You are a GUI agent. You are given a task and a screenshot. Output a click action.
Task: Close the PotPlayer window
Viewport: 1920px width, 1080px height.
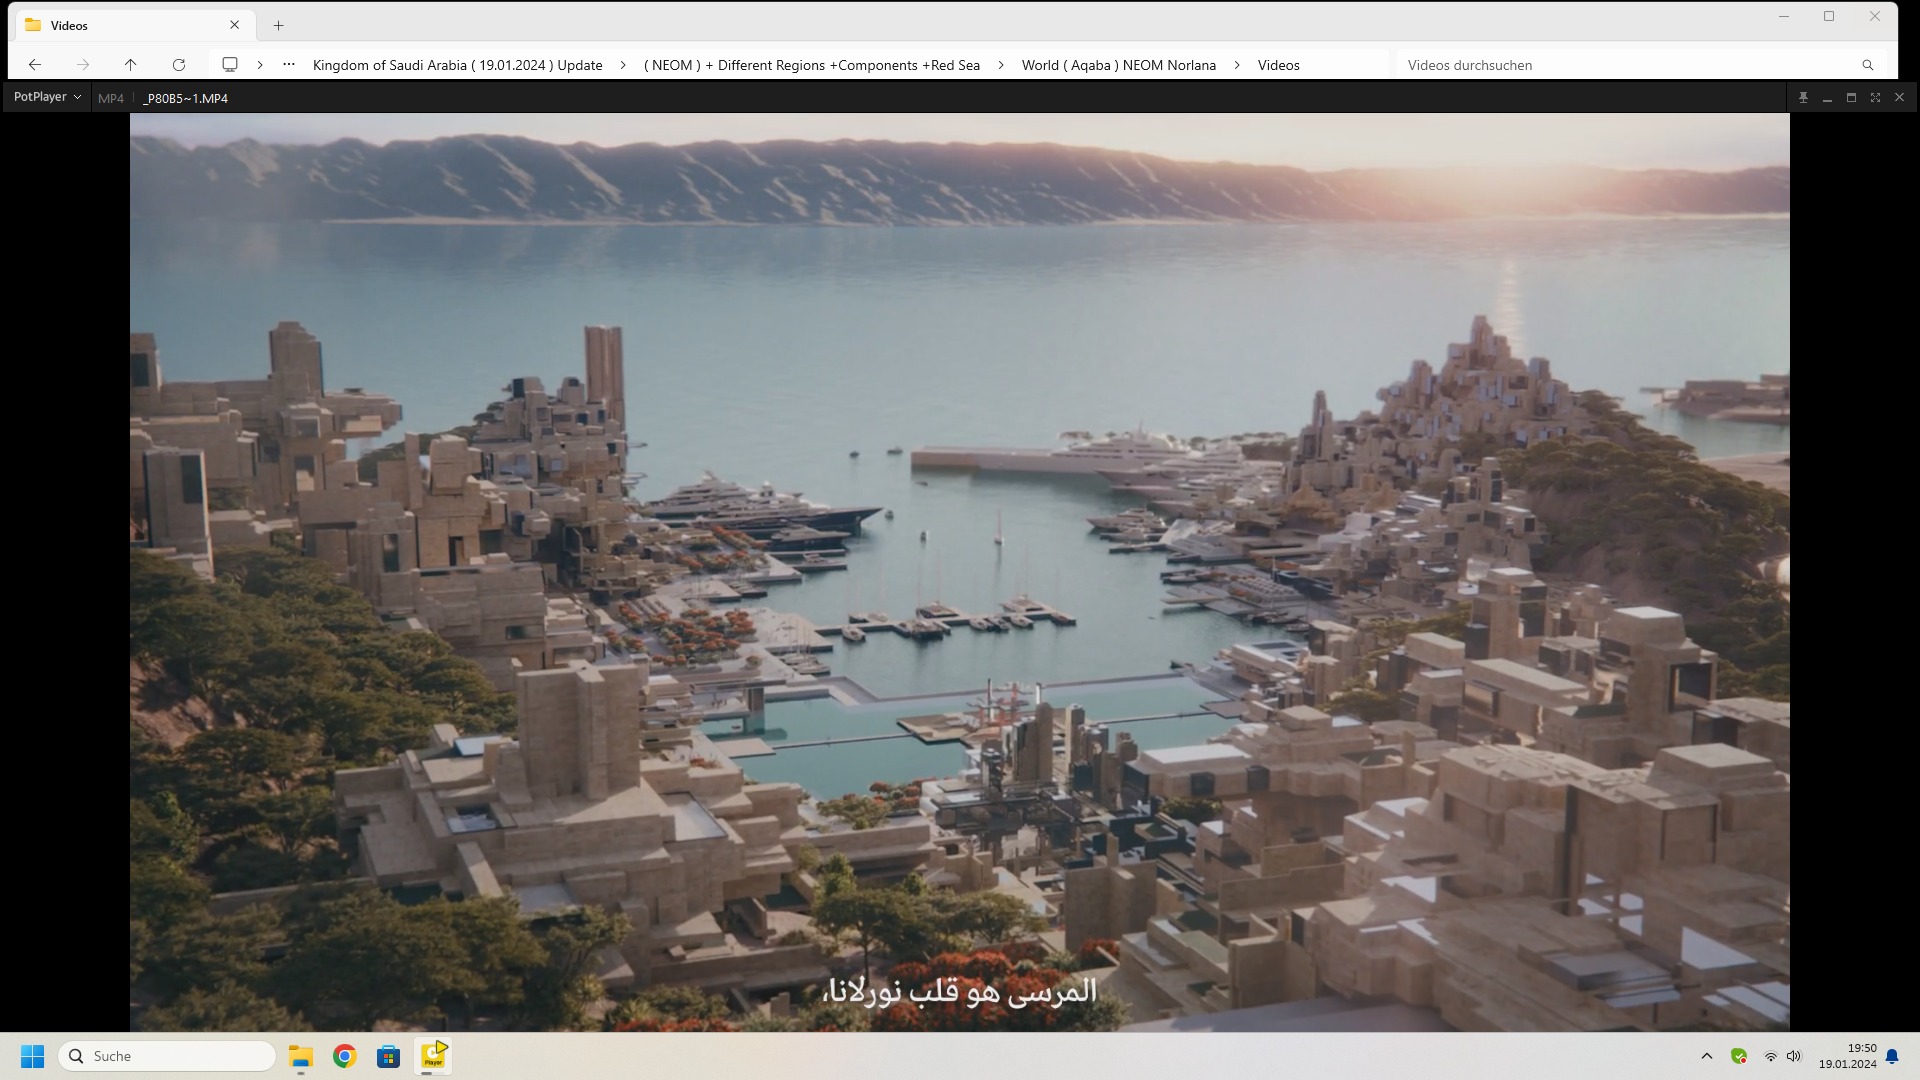1899,97
